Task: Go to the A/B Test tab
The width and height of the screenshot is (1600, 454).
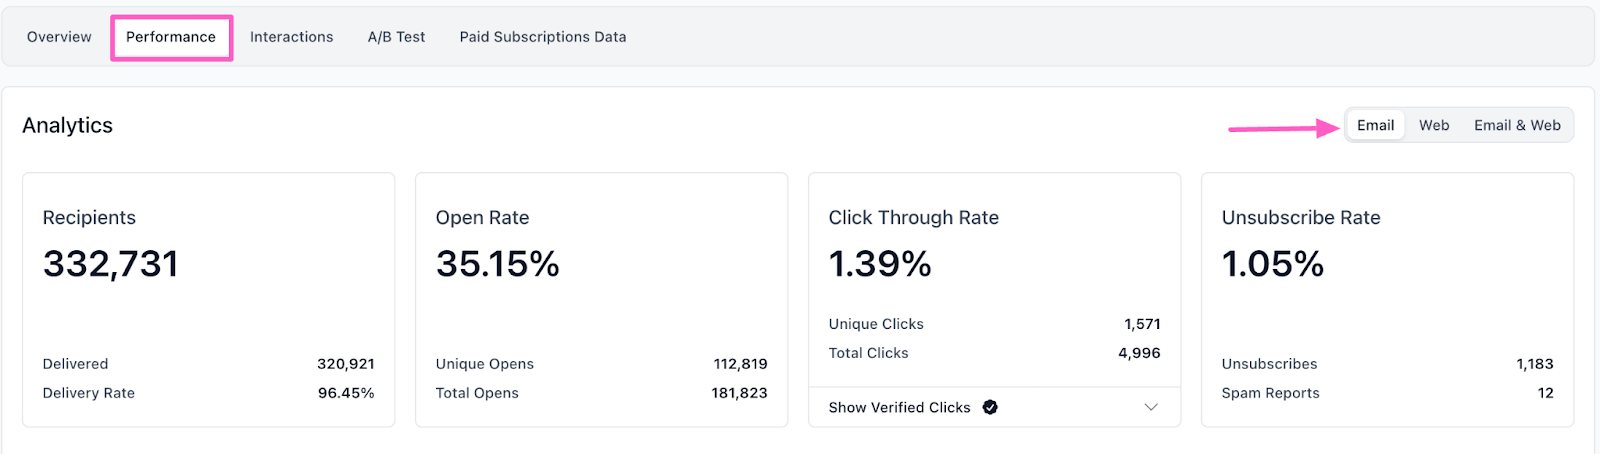Action: [x=396, y=37]
